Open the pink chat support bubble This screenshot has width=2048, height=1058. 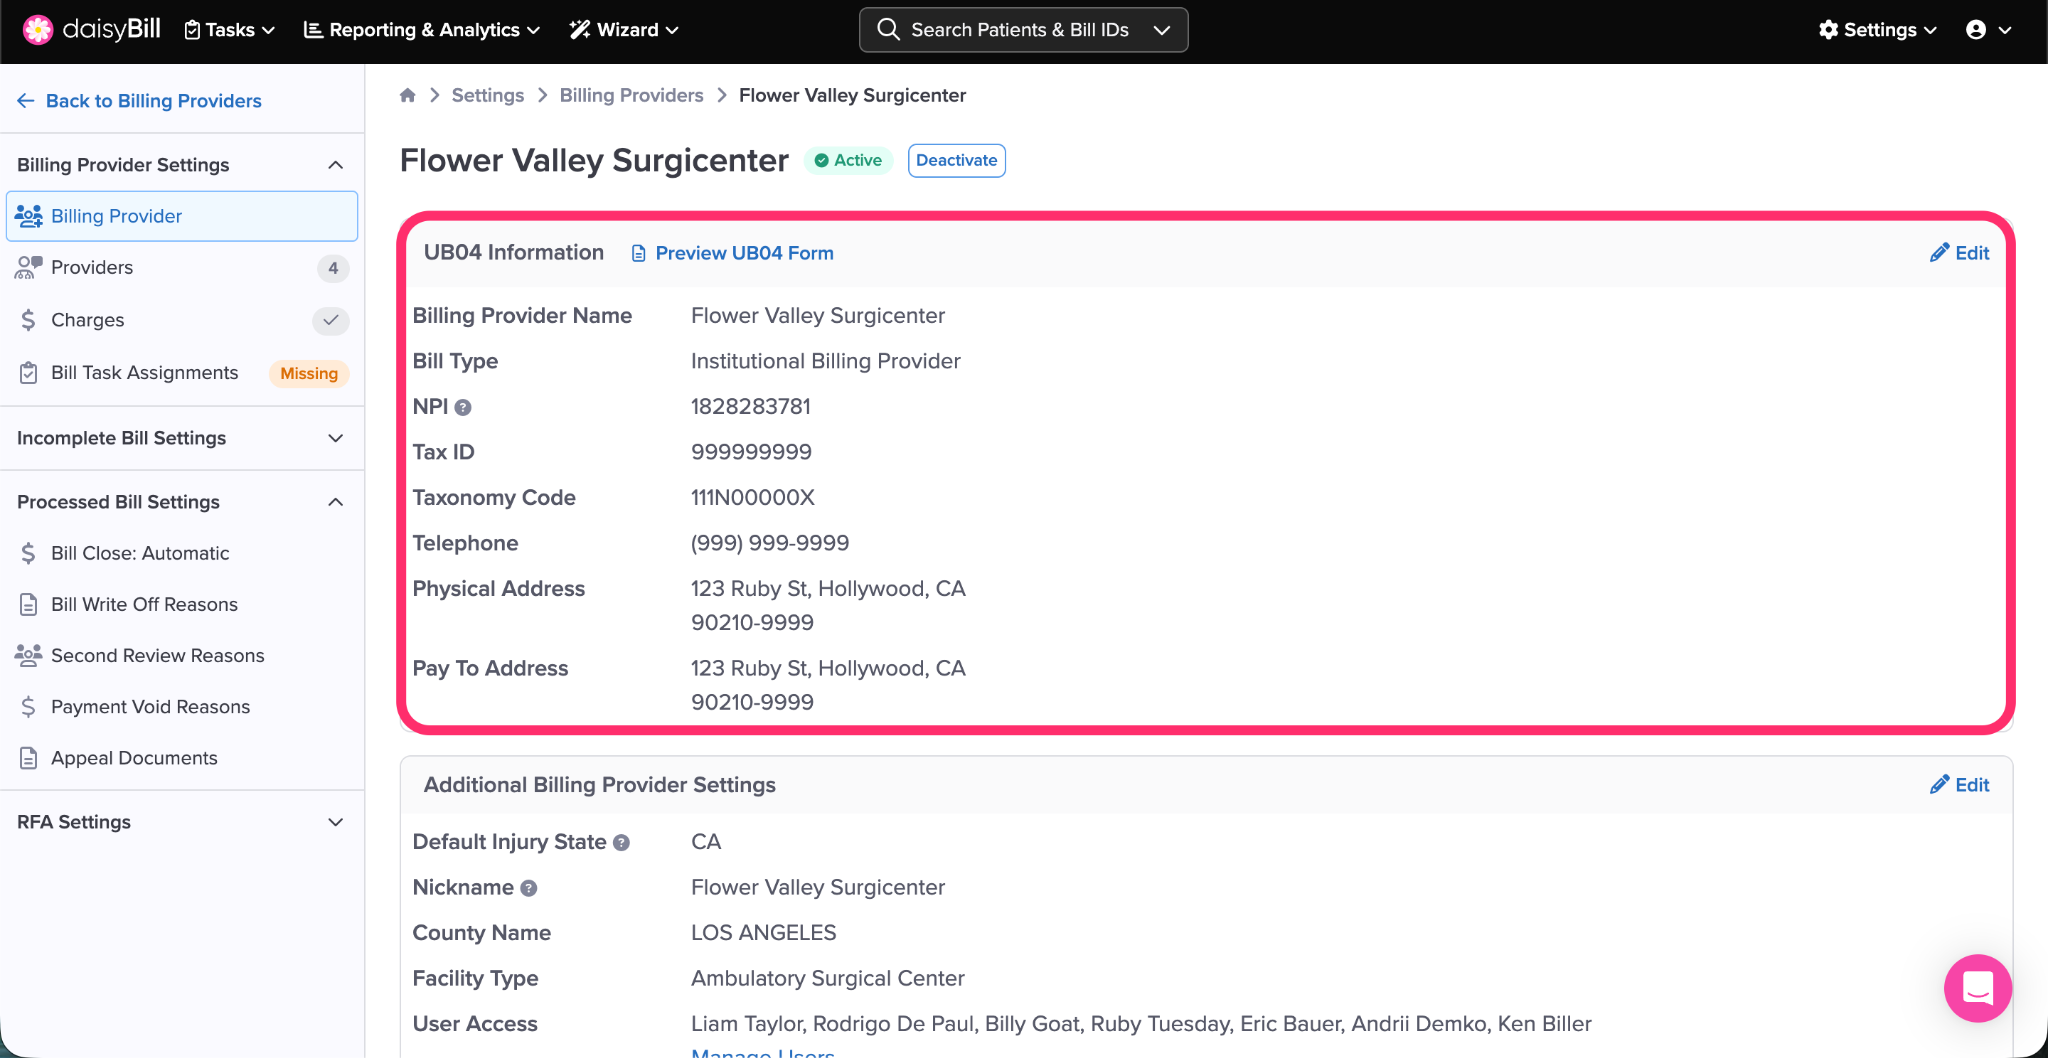[1977, 988]
